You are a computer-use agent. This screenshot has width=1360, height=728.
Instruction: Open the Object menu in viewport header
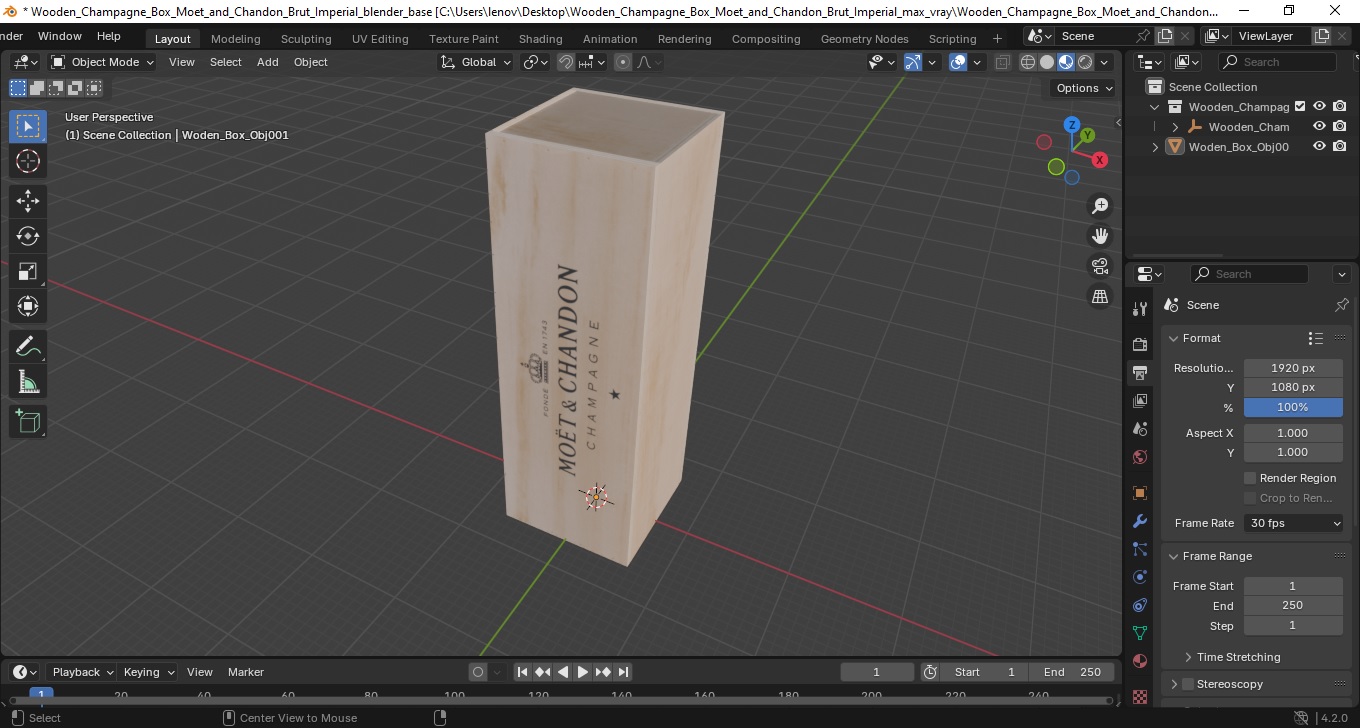(310, 62)
